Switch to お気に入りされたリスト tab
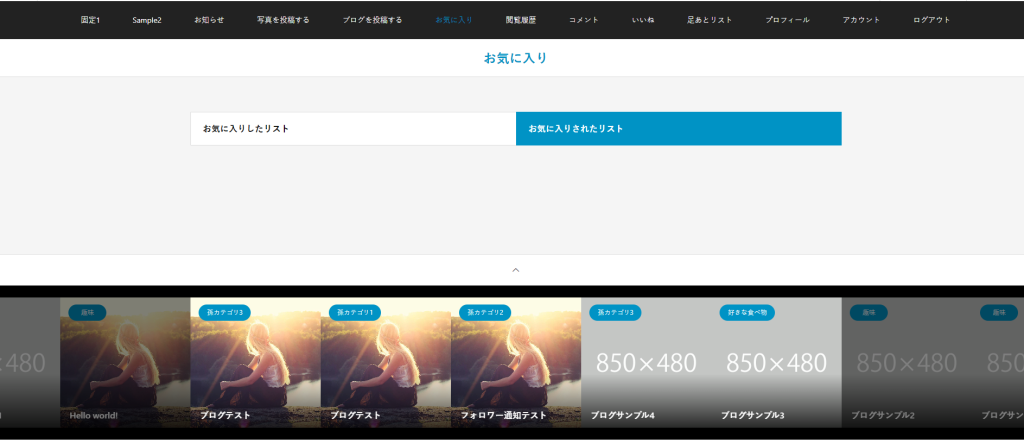 pos(678,129)
